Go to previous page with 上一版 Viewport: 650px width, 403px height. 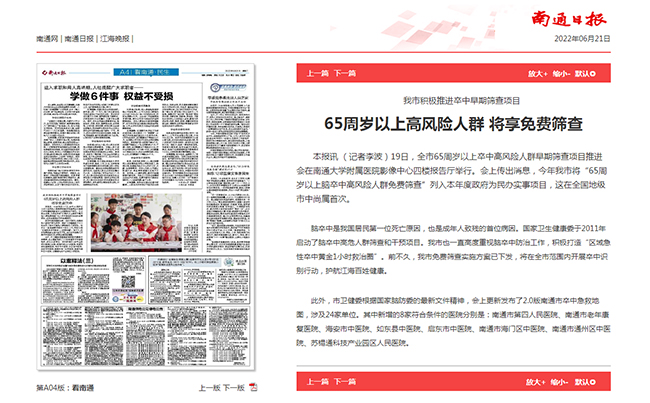tap(208, 387)
